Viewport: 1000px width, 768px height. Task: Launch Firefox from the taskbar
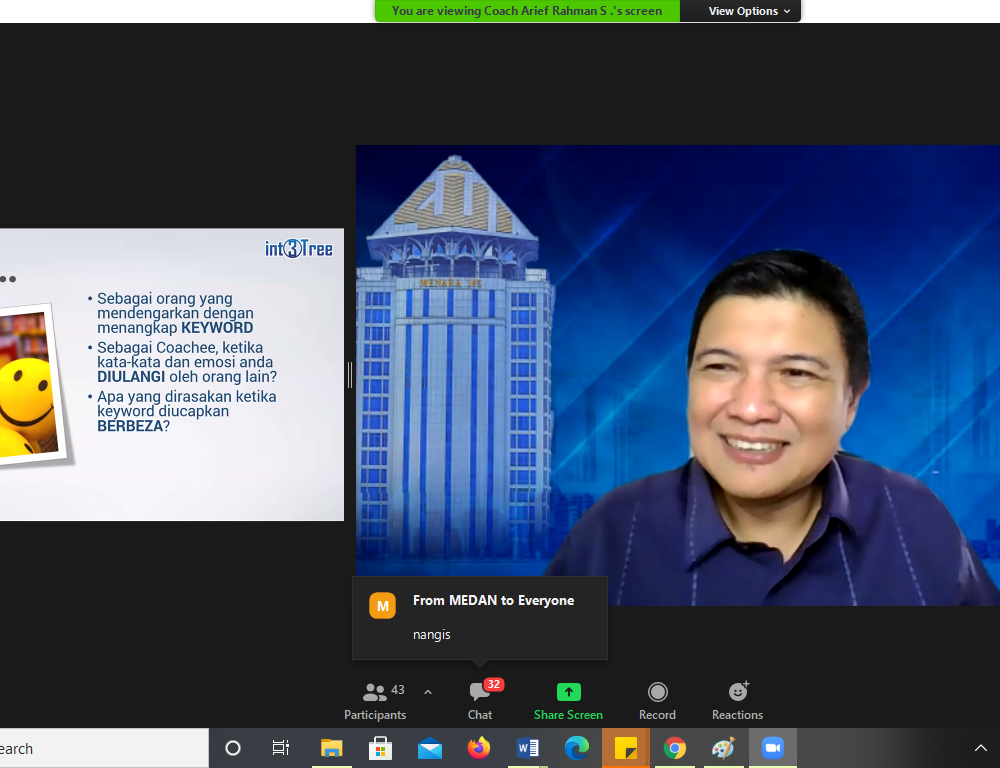tap(479, 748)
